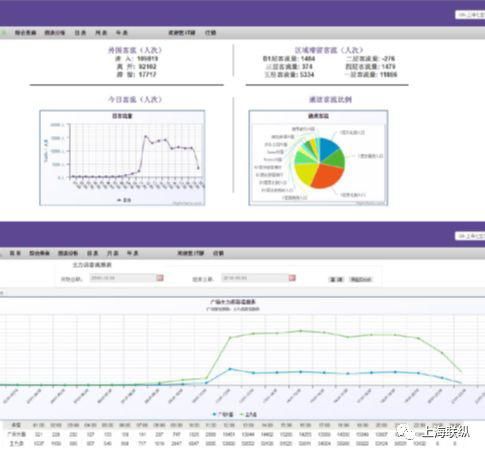Open the end date calendar picker icon
Viewport: 485px width, 454px height.
click(292, 278)
